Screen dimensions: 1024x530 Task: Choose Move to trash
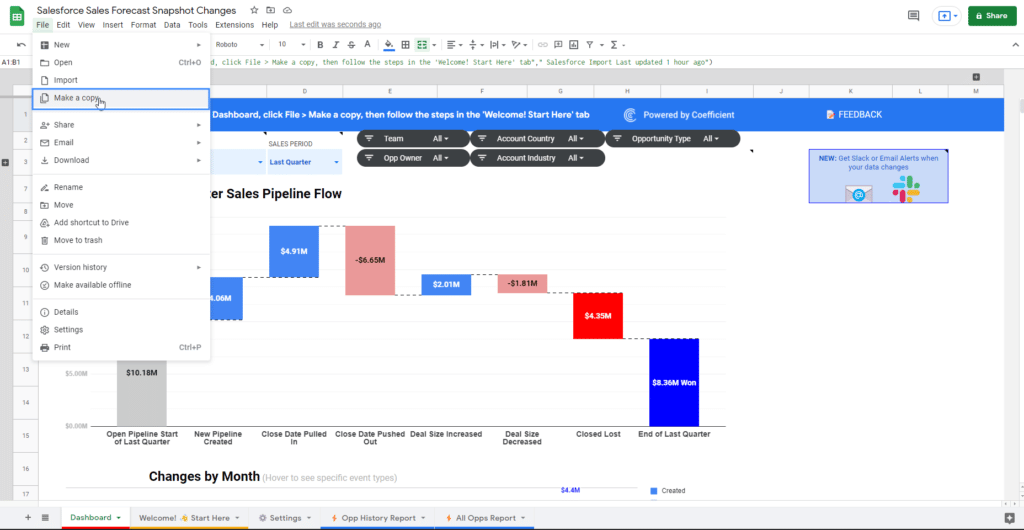[121, 240]
